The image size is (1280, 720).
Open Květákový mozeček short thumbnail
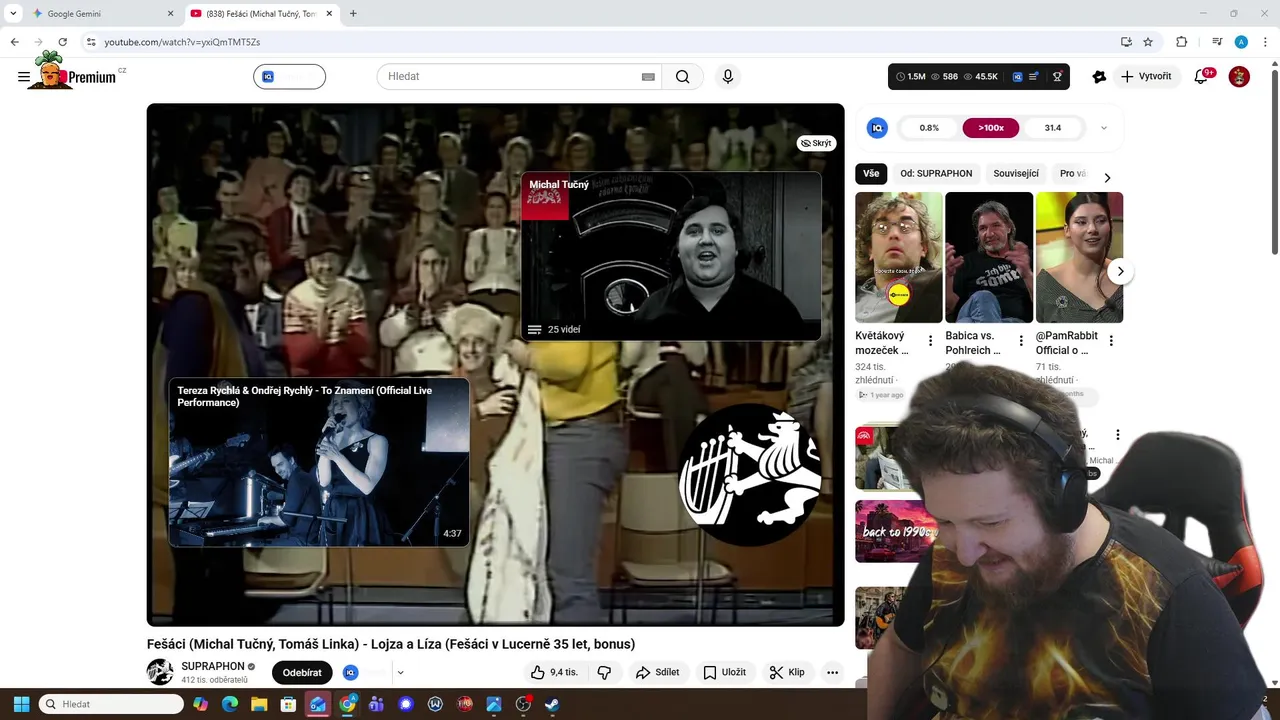(x=899, y=257)
